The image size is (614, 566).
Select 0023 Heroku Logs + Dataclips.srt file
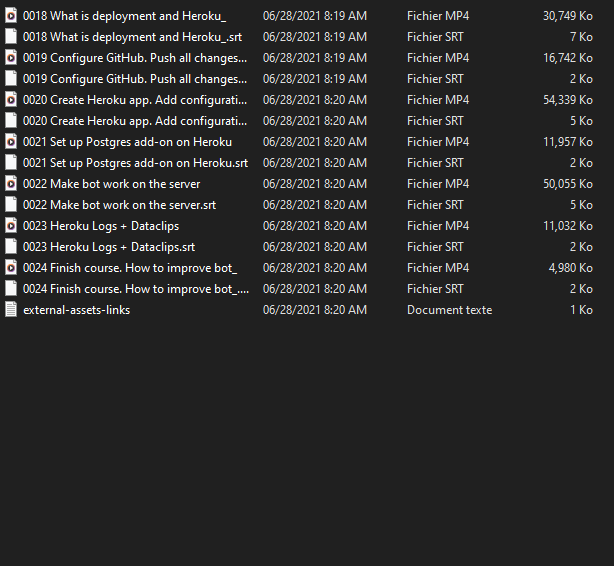tap(109, 247)
